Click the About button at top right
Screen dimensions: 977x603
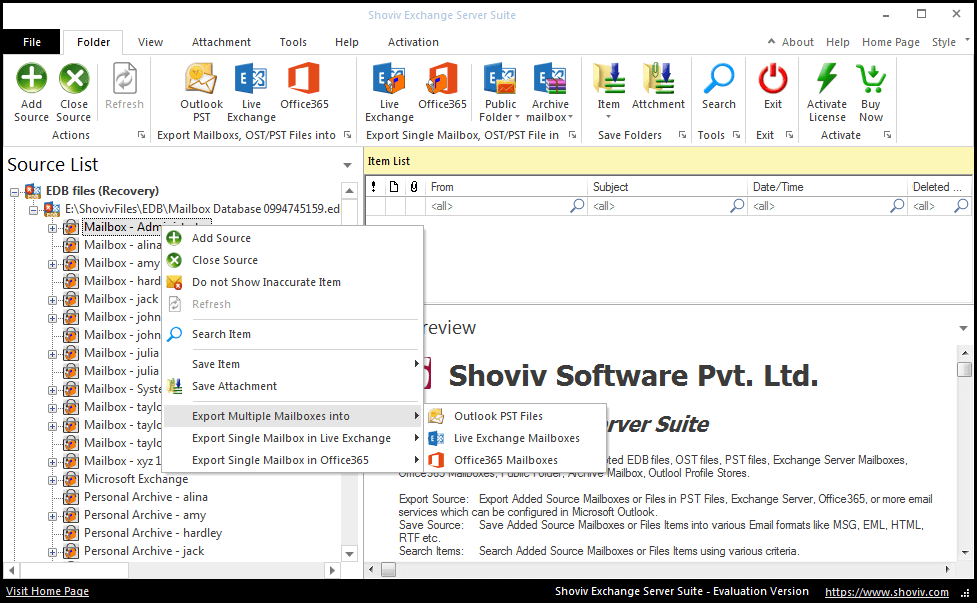(x=798, y=42)
